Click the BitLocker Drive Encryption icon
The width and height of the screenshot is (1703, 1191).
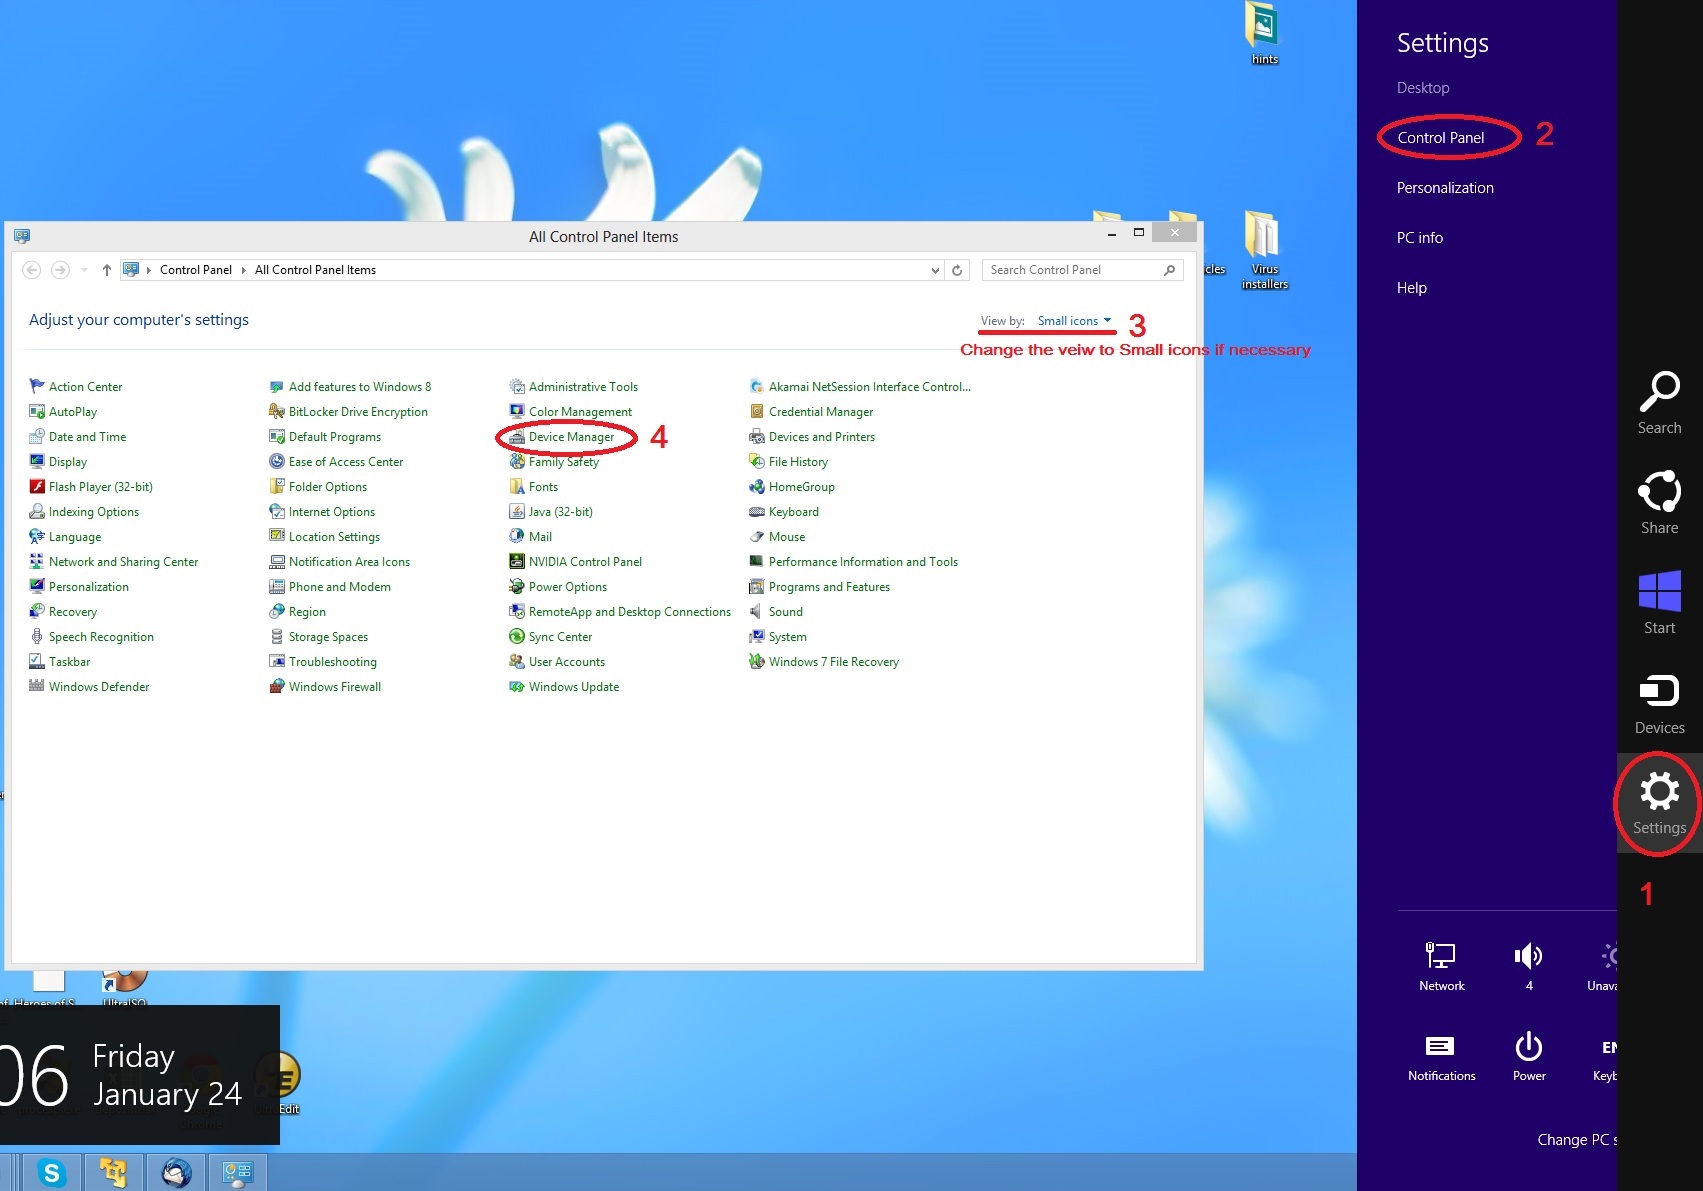click(277, 411)
